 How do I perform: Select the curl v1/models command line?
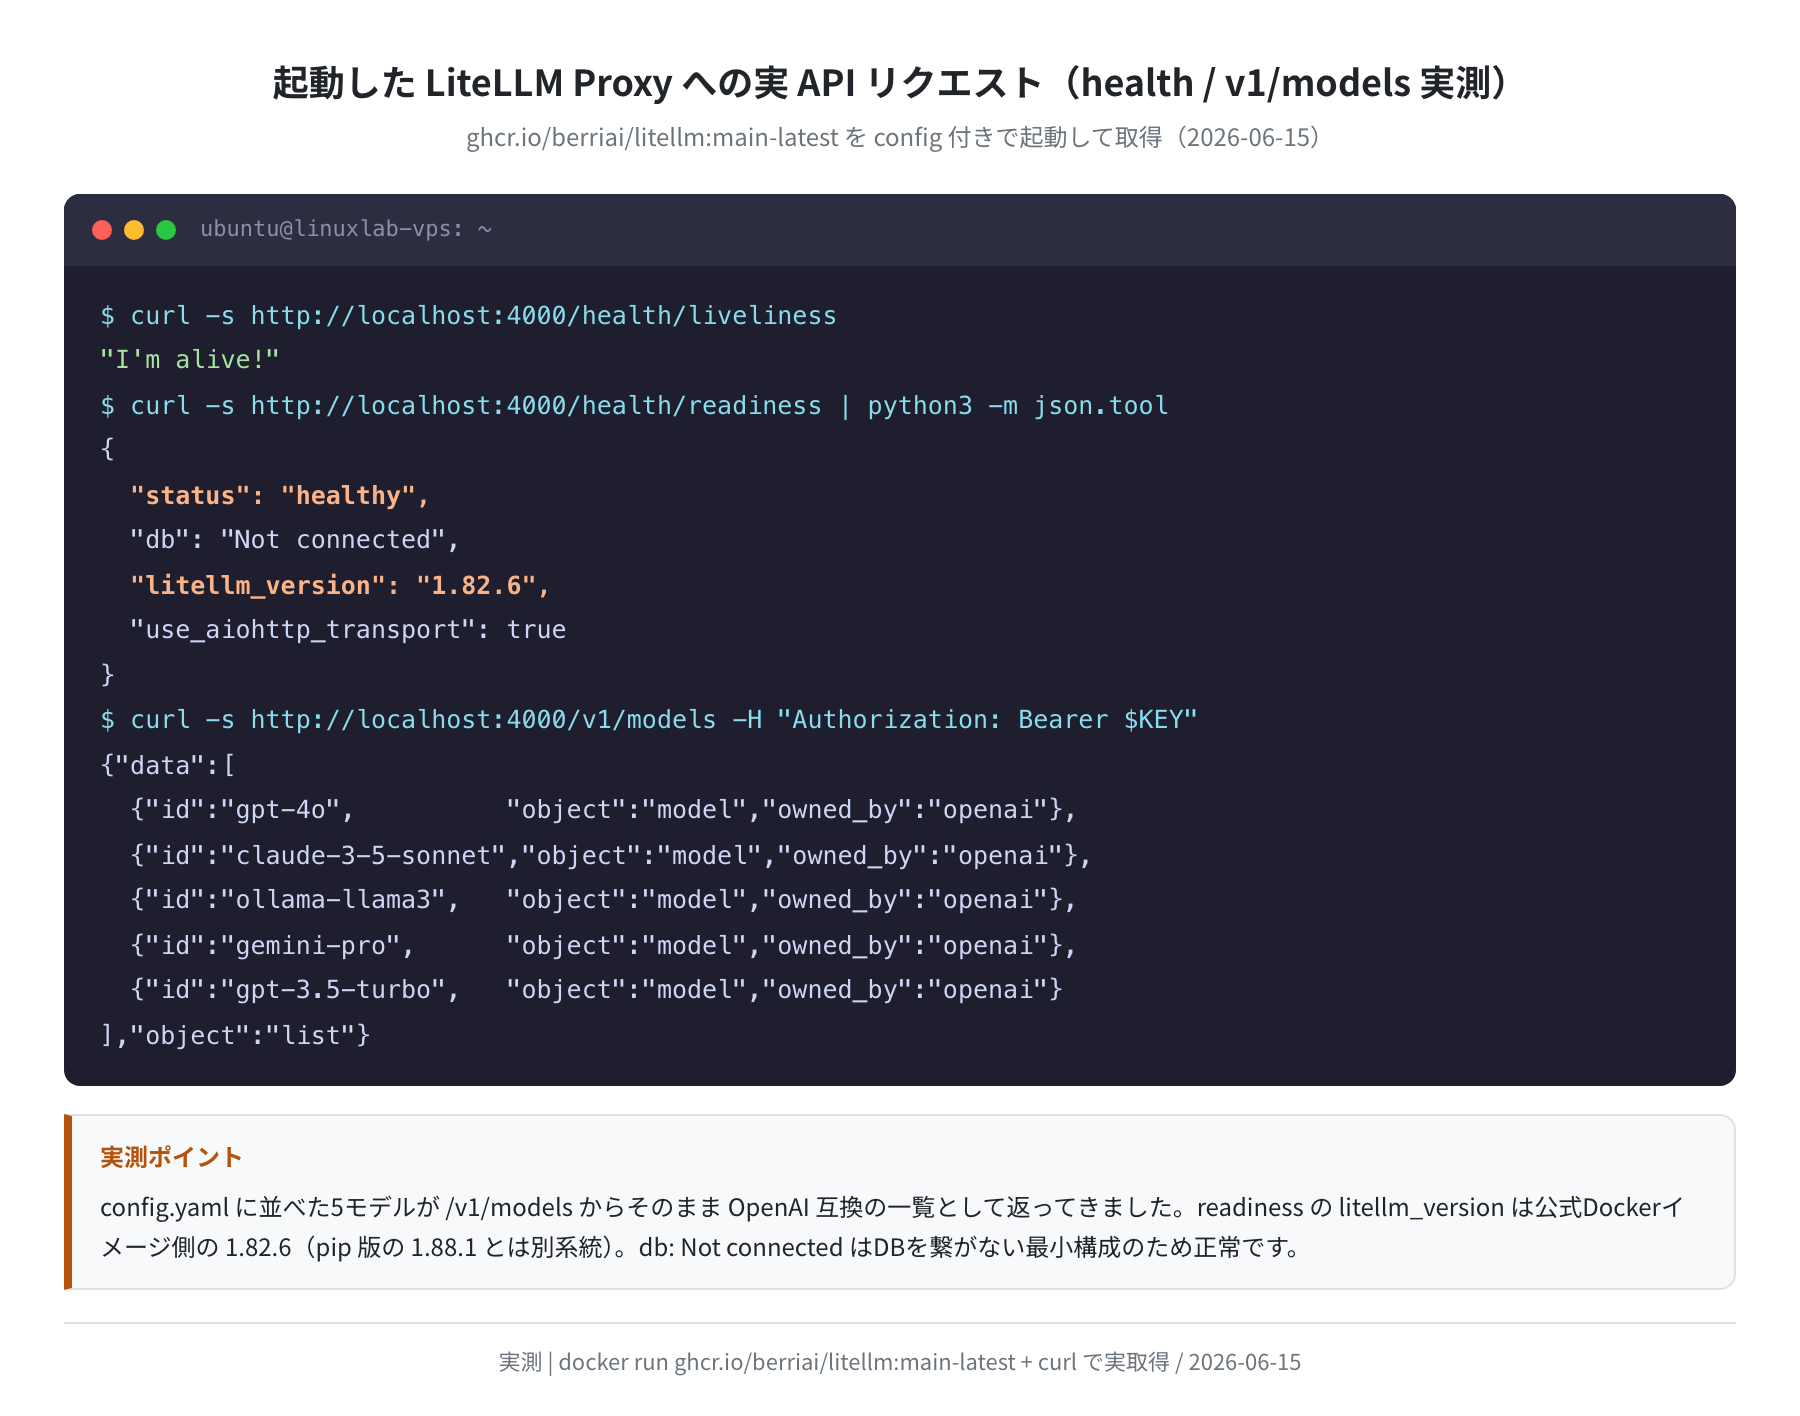tap(649, 720)
